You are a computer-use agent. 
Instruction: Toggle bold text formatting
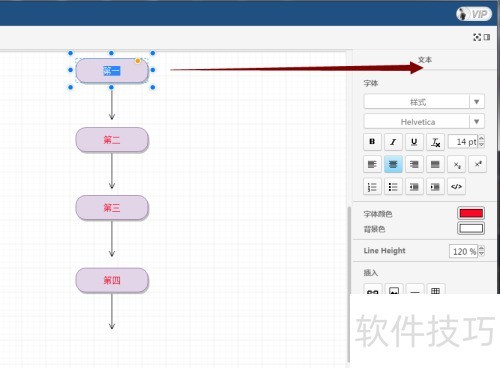pyautogui.click(x=372, y=142)
